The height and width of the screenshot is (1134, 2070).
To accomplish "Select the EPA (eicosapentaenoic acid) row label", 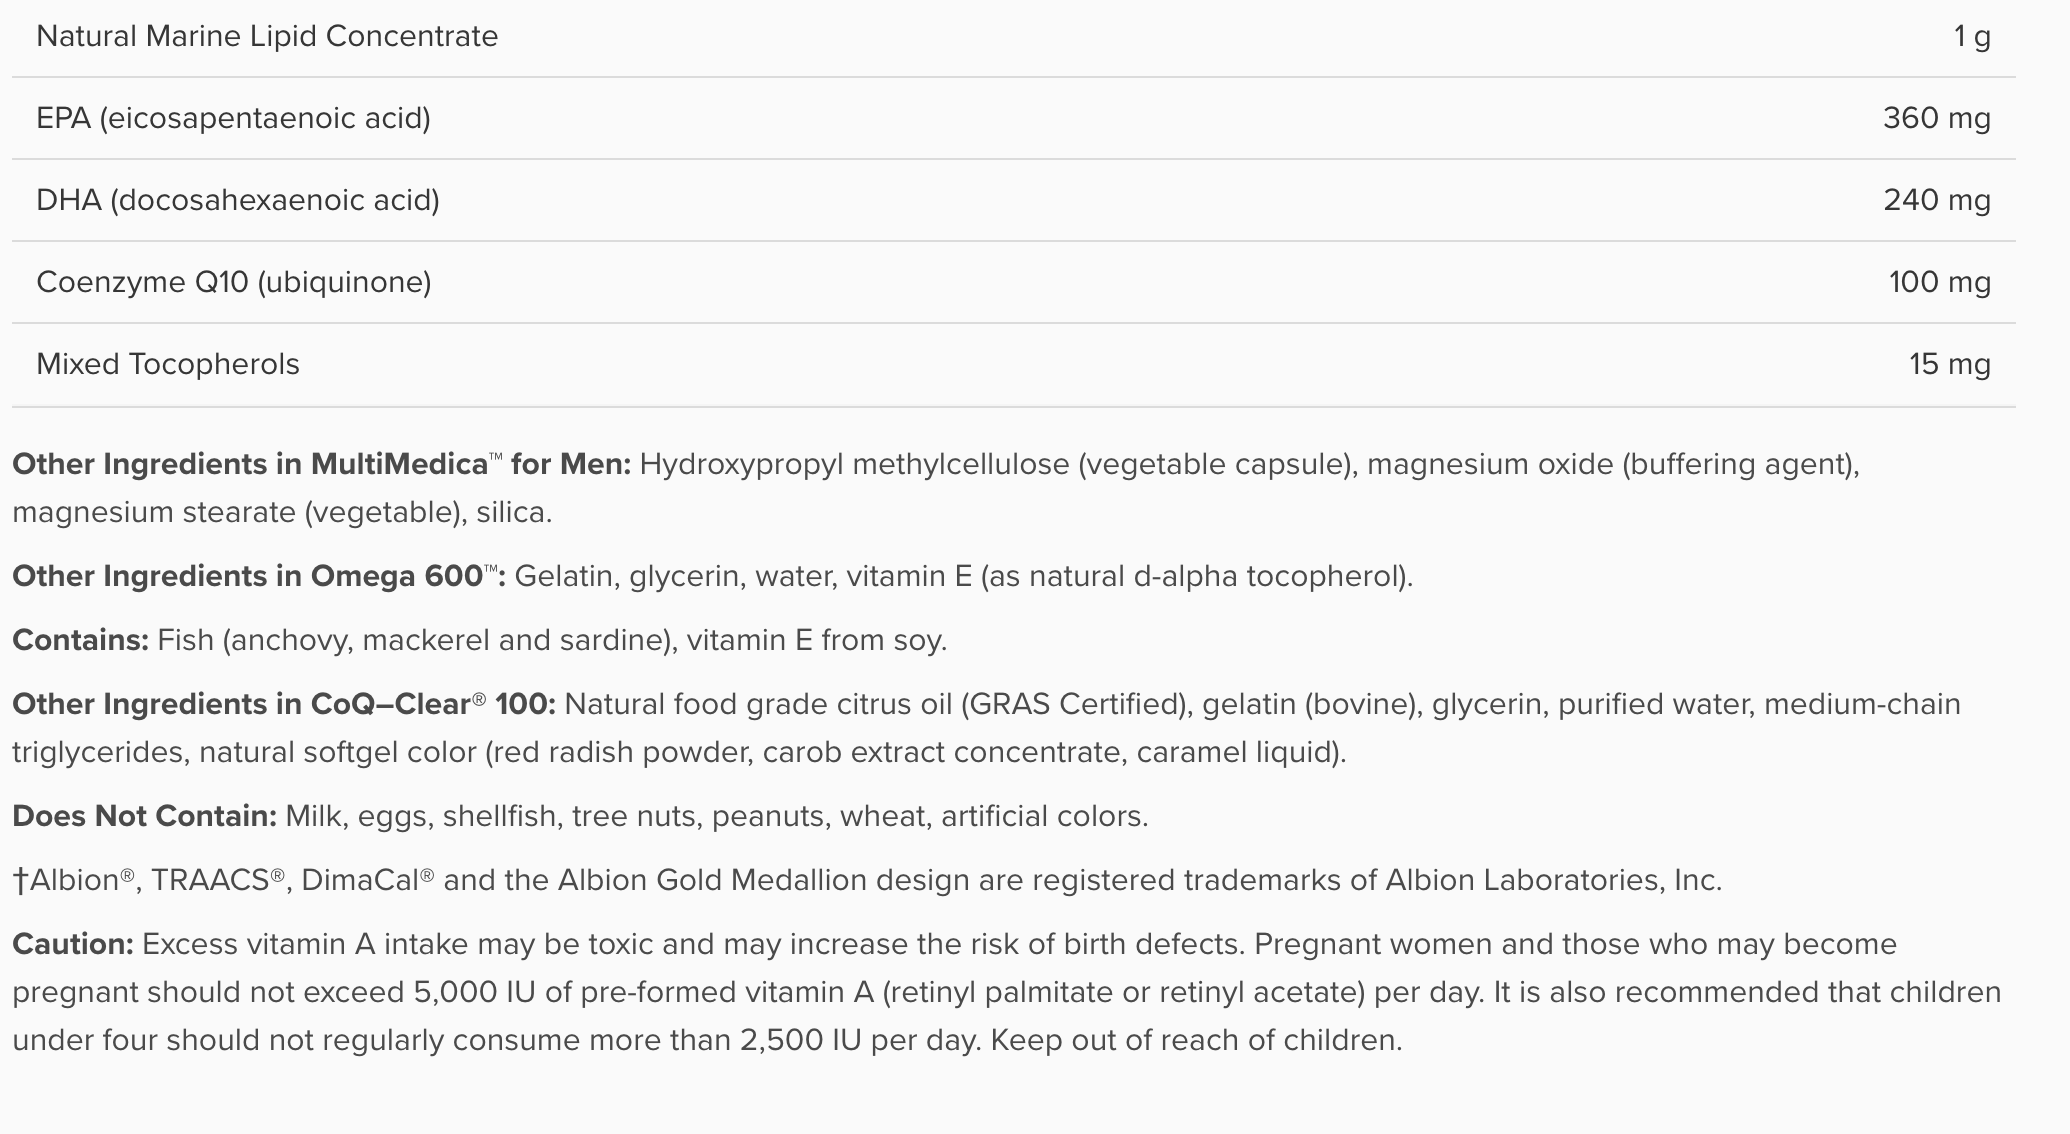I will pos(233,119).
